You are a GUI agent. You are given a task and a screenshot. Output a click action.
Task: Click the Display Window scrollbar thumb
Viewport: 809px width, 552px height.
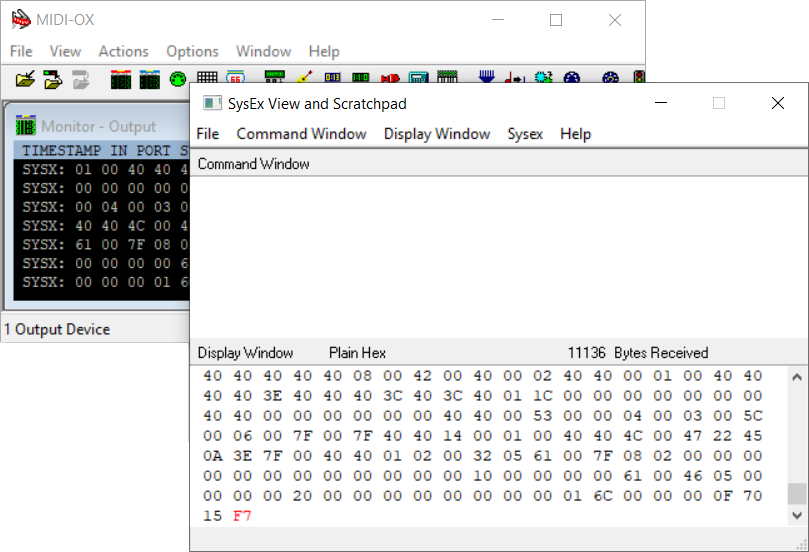[x=797, y=493]
